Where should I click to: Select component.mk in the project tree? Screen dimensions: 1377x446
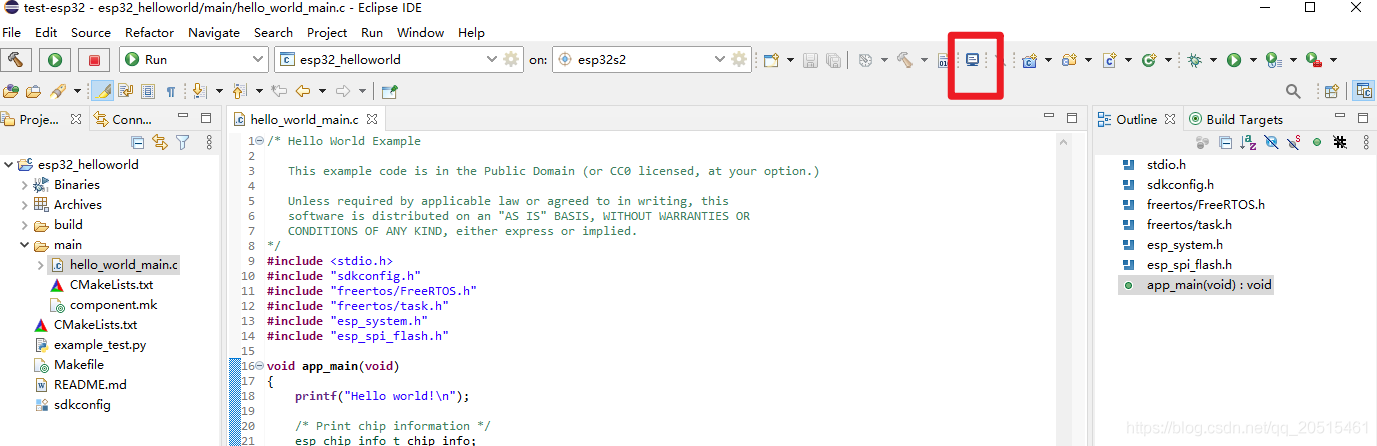pyautogui.click(x=113, y=304)
